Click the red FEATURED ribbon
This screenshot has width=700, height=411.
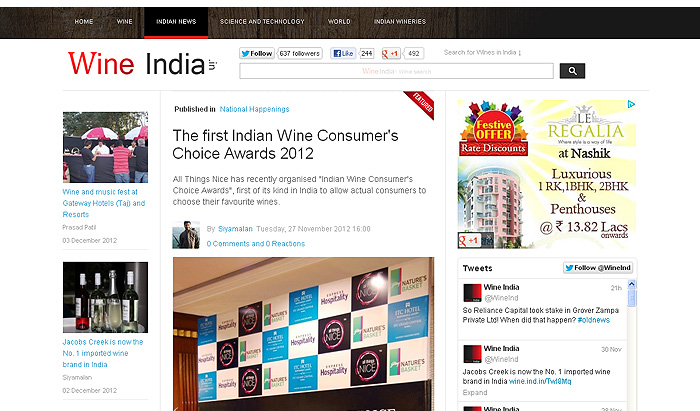click(421, 104)
